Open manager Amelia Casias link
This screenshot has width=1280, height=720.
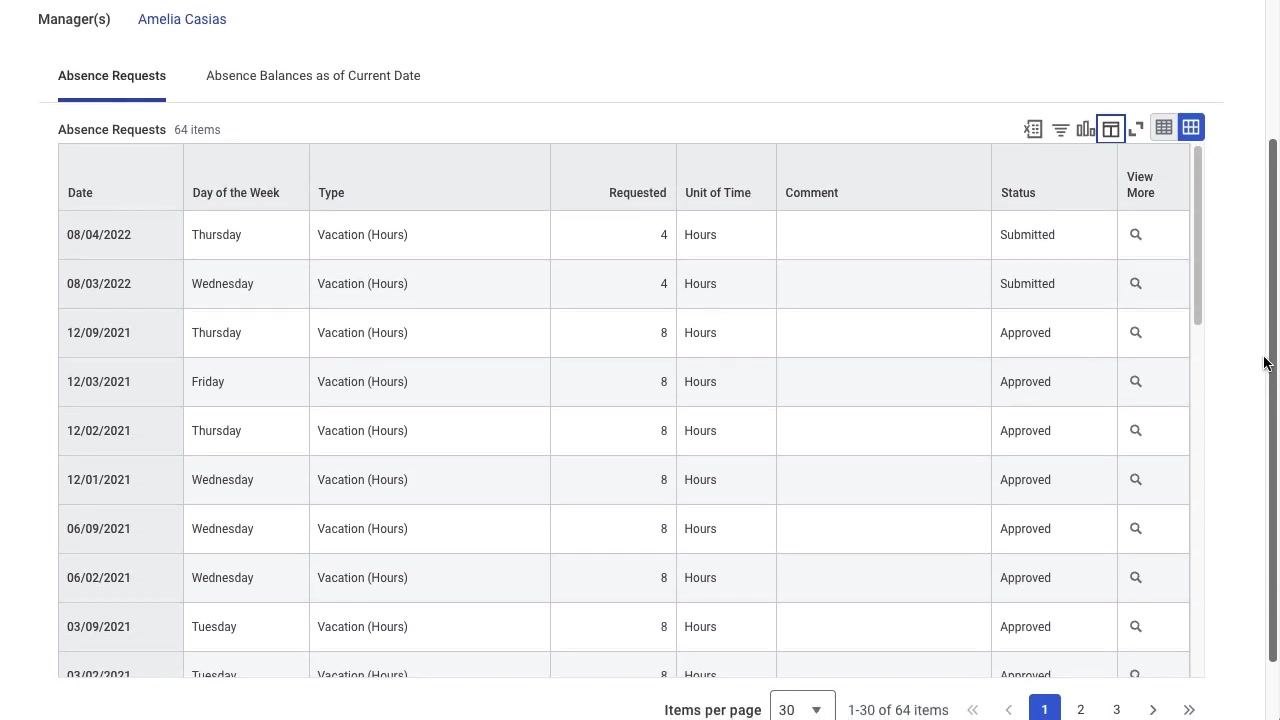click(182, 19)
